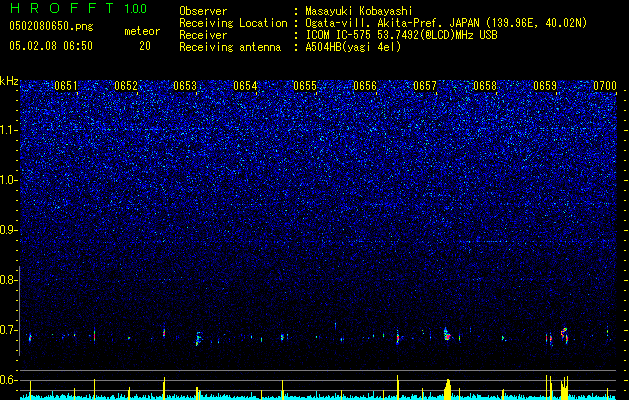Click the 0653 time marker
Viewport: 629px width, 400px height.
click(x=185, y=86)
